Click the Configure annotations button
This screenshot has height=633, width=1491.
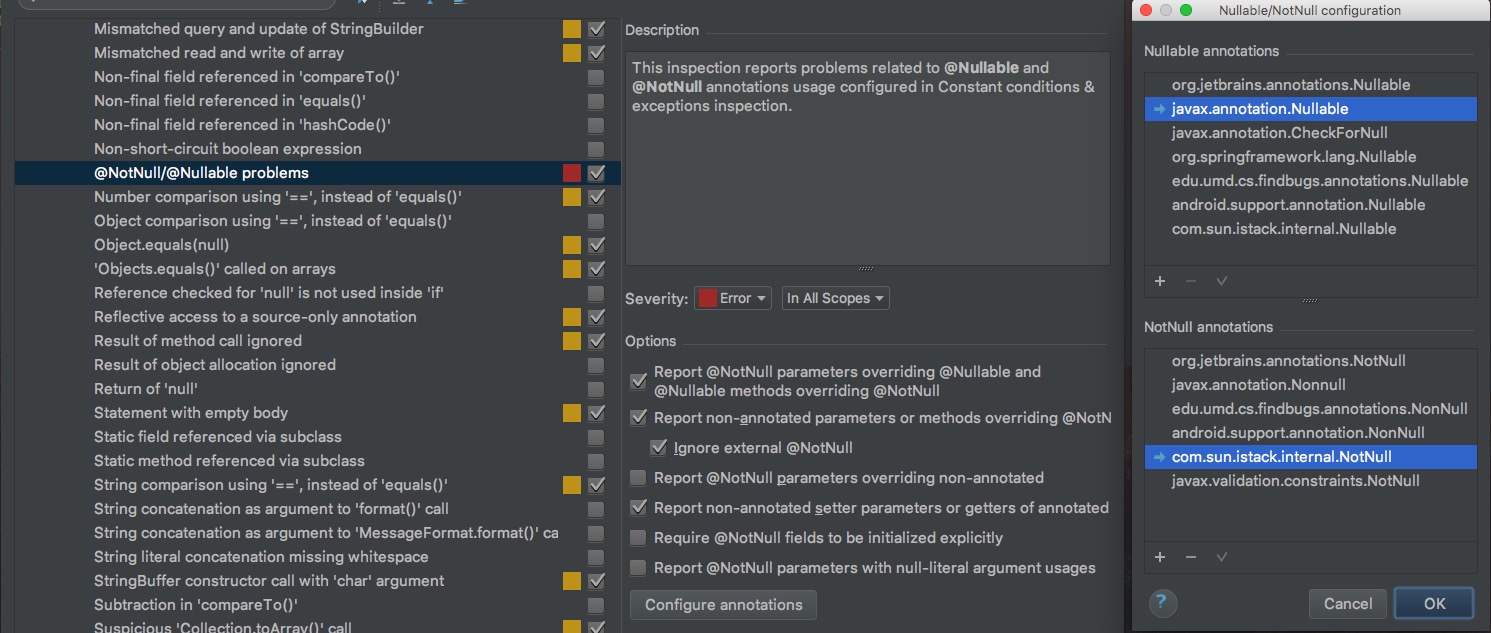click(723, 605)
